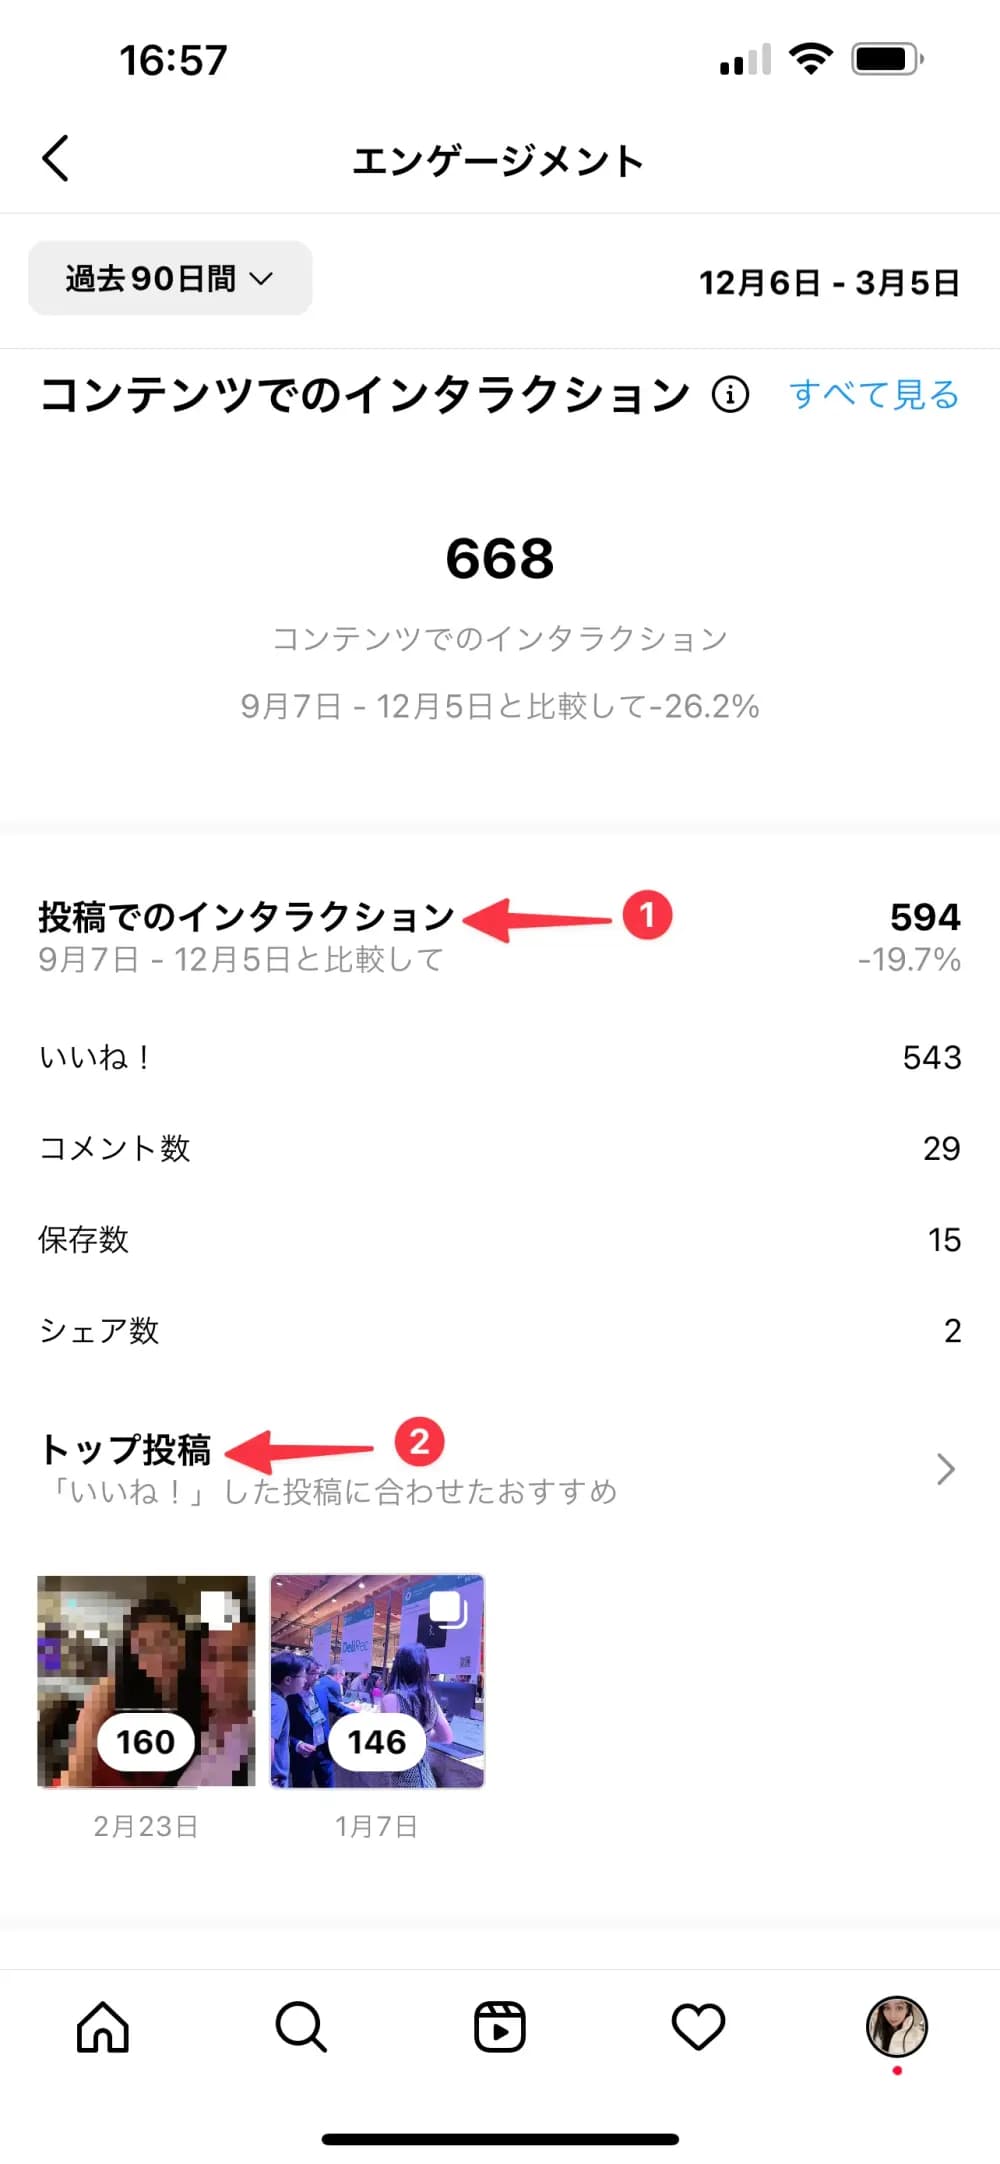
Task: Go to the Home tab icon
Action: (103, 2027)
